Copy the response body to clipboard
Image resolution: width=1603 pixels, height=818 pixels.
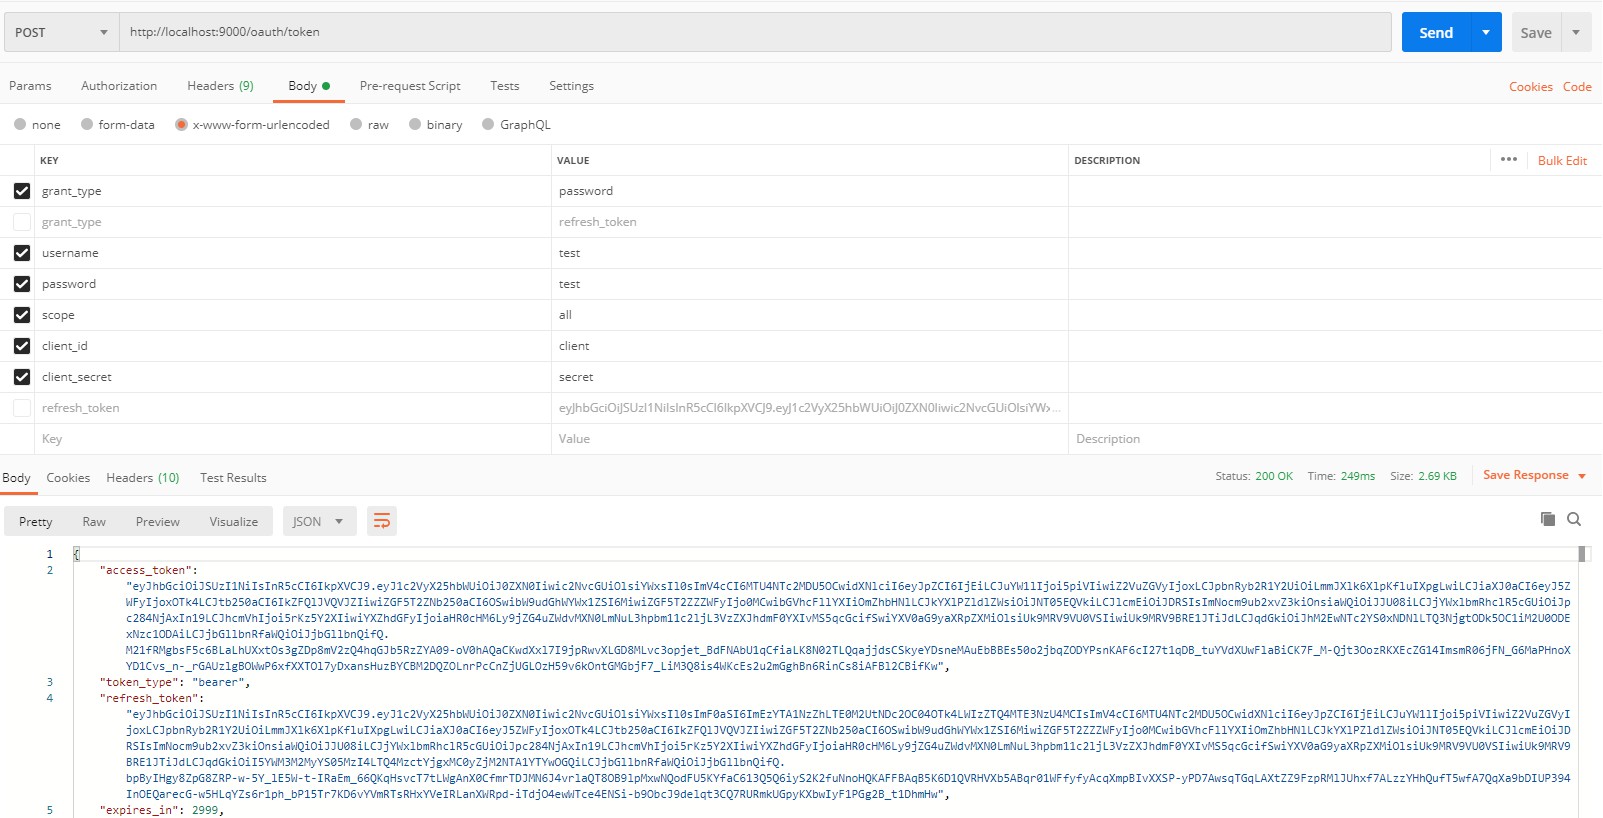point(1548,519)
